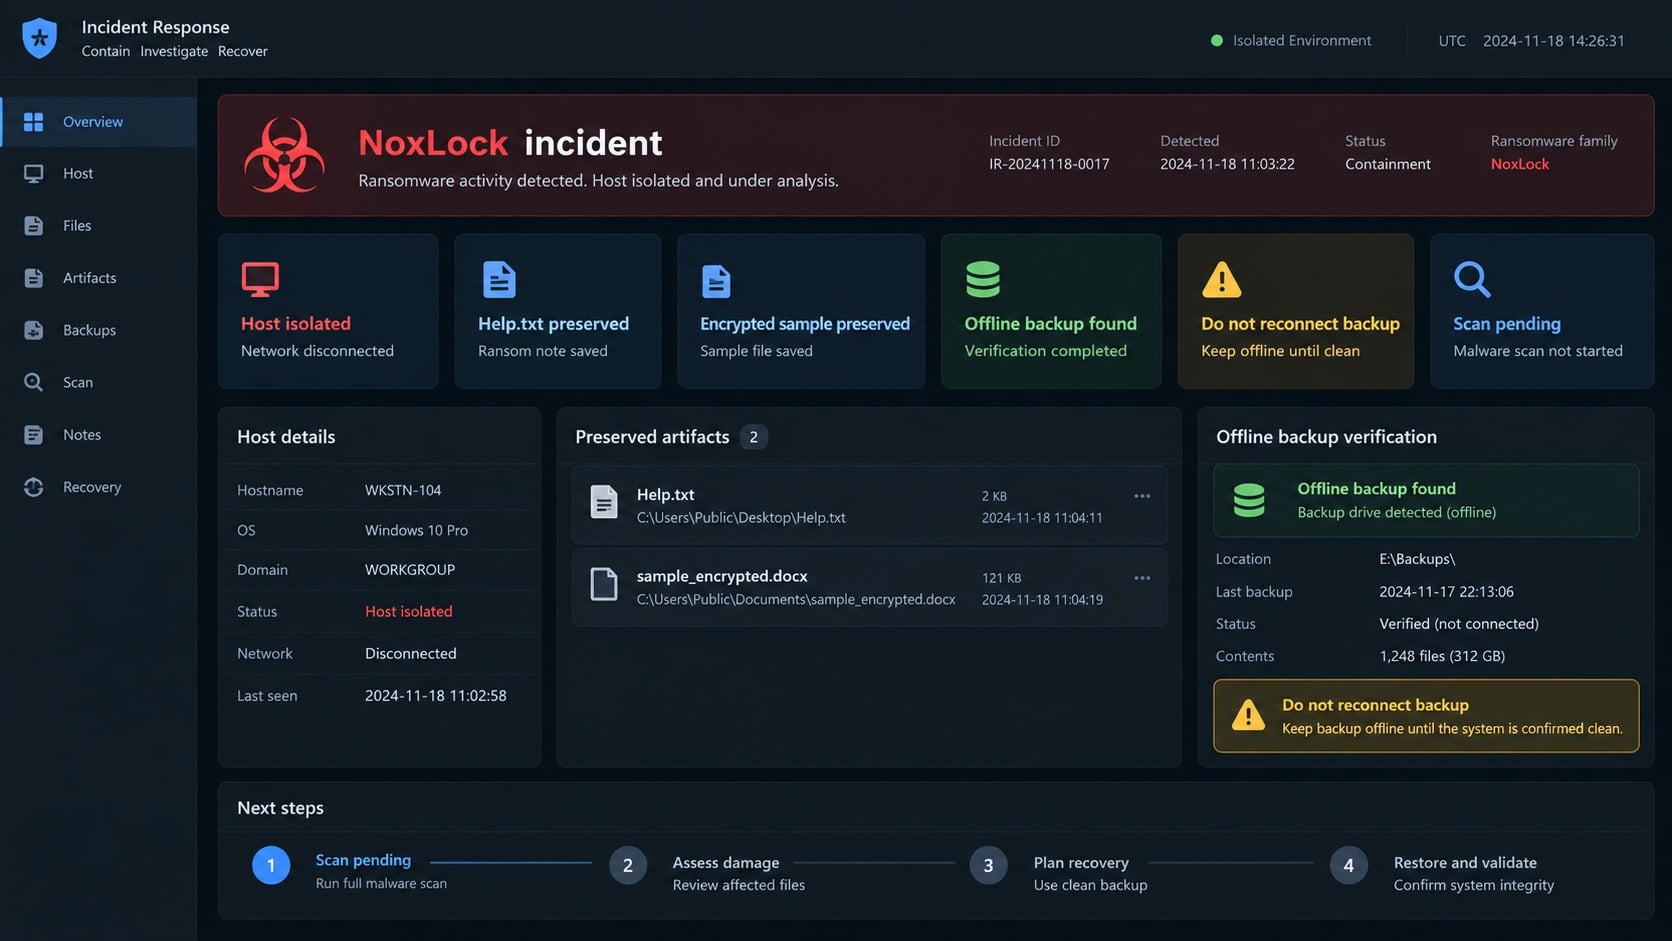
Task: Click the Files document icon in sidebar
Action: [33, 226]
